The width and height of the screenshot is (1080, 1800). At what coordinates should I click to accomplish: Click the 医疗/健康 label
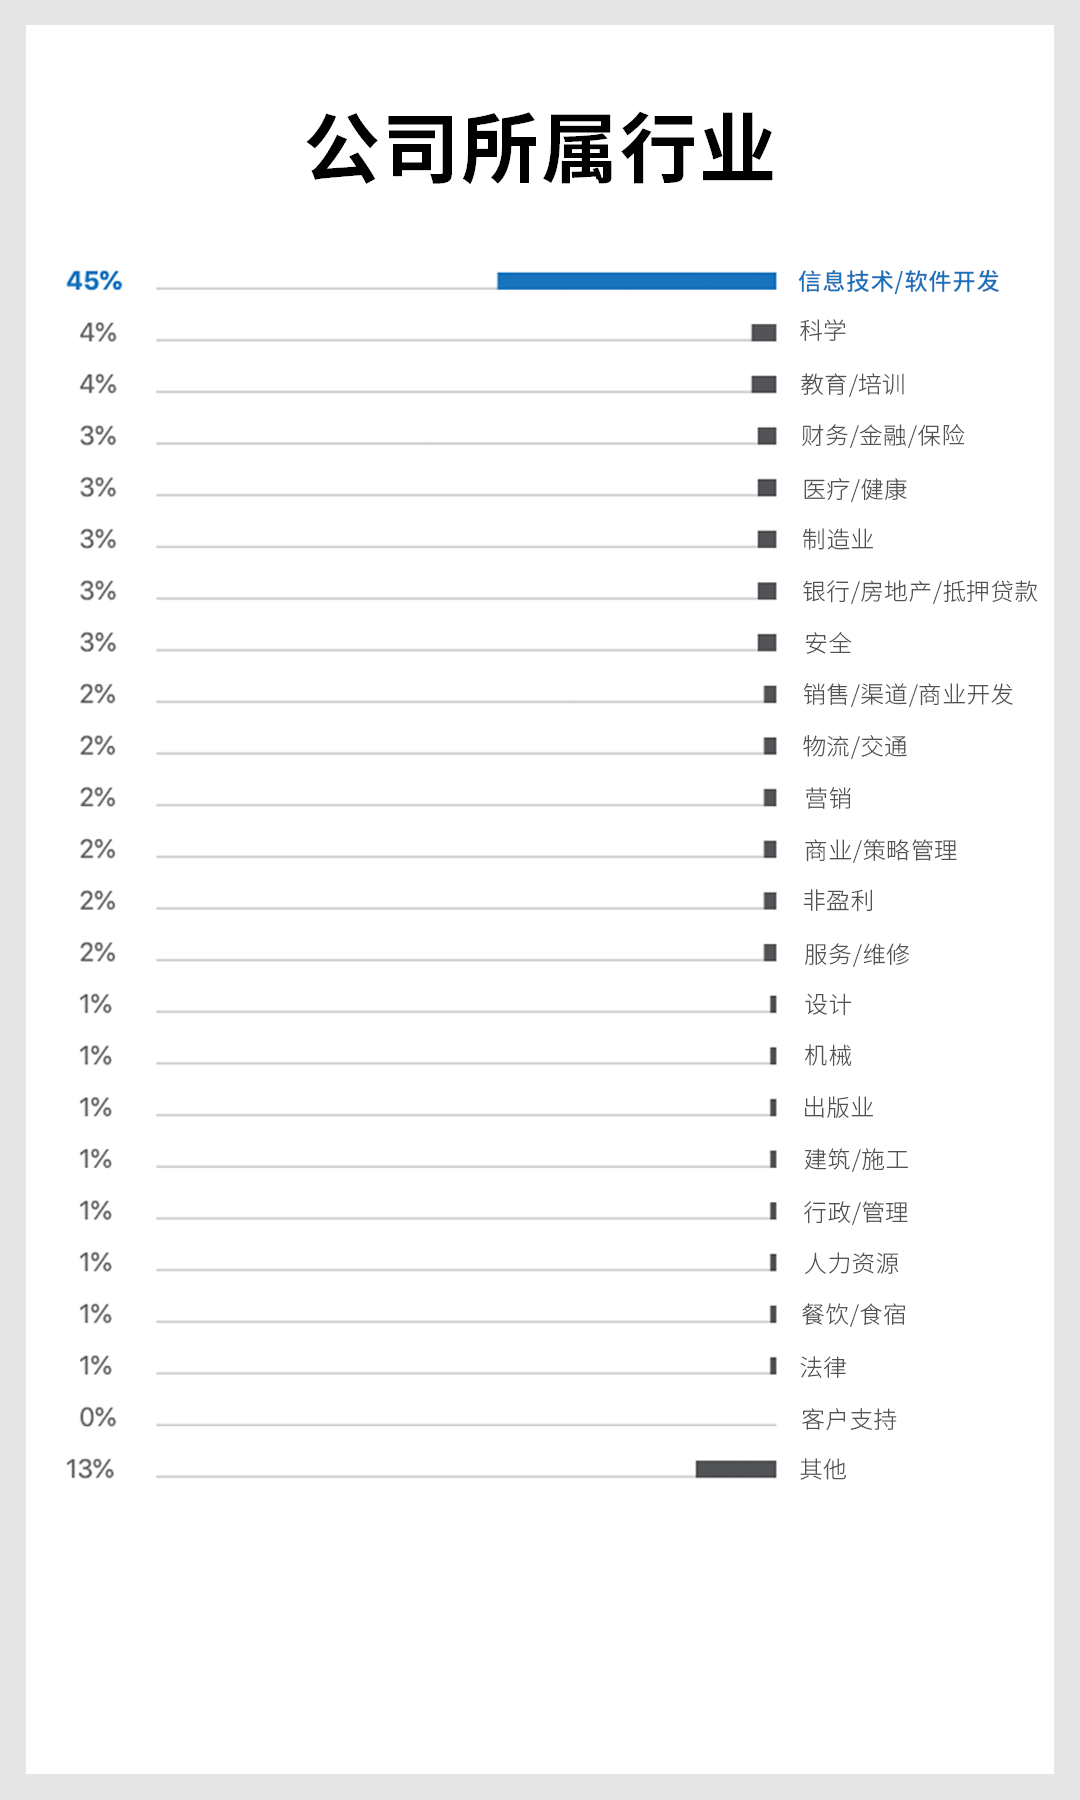click(x=855, y=489)
